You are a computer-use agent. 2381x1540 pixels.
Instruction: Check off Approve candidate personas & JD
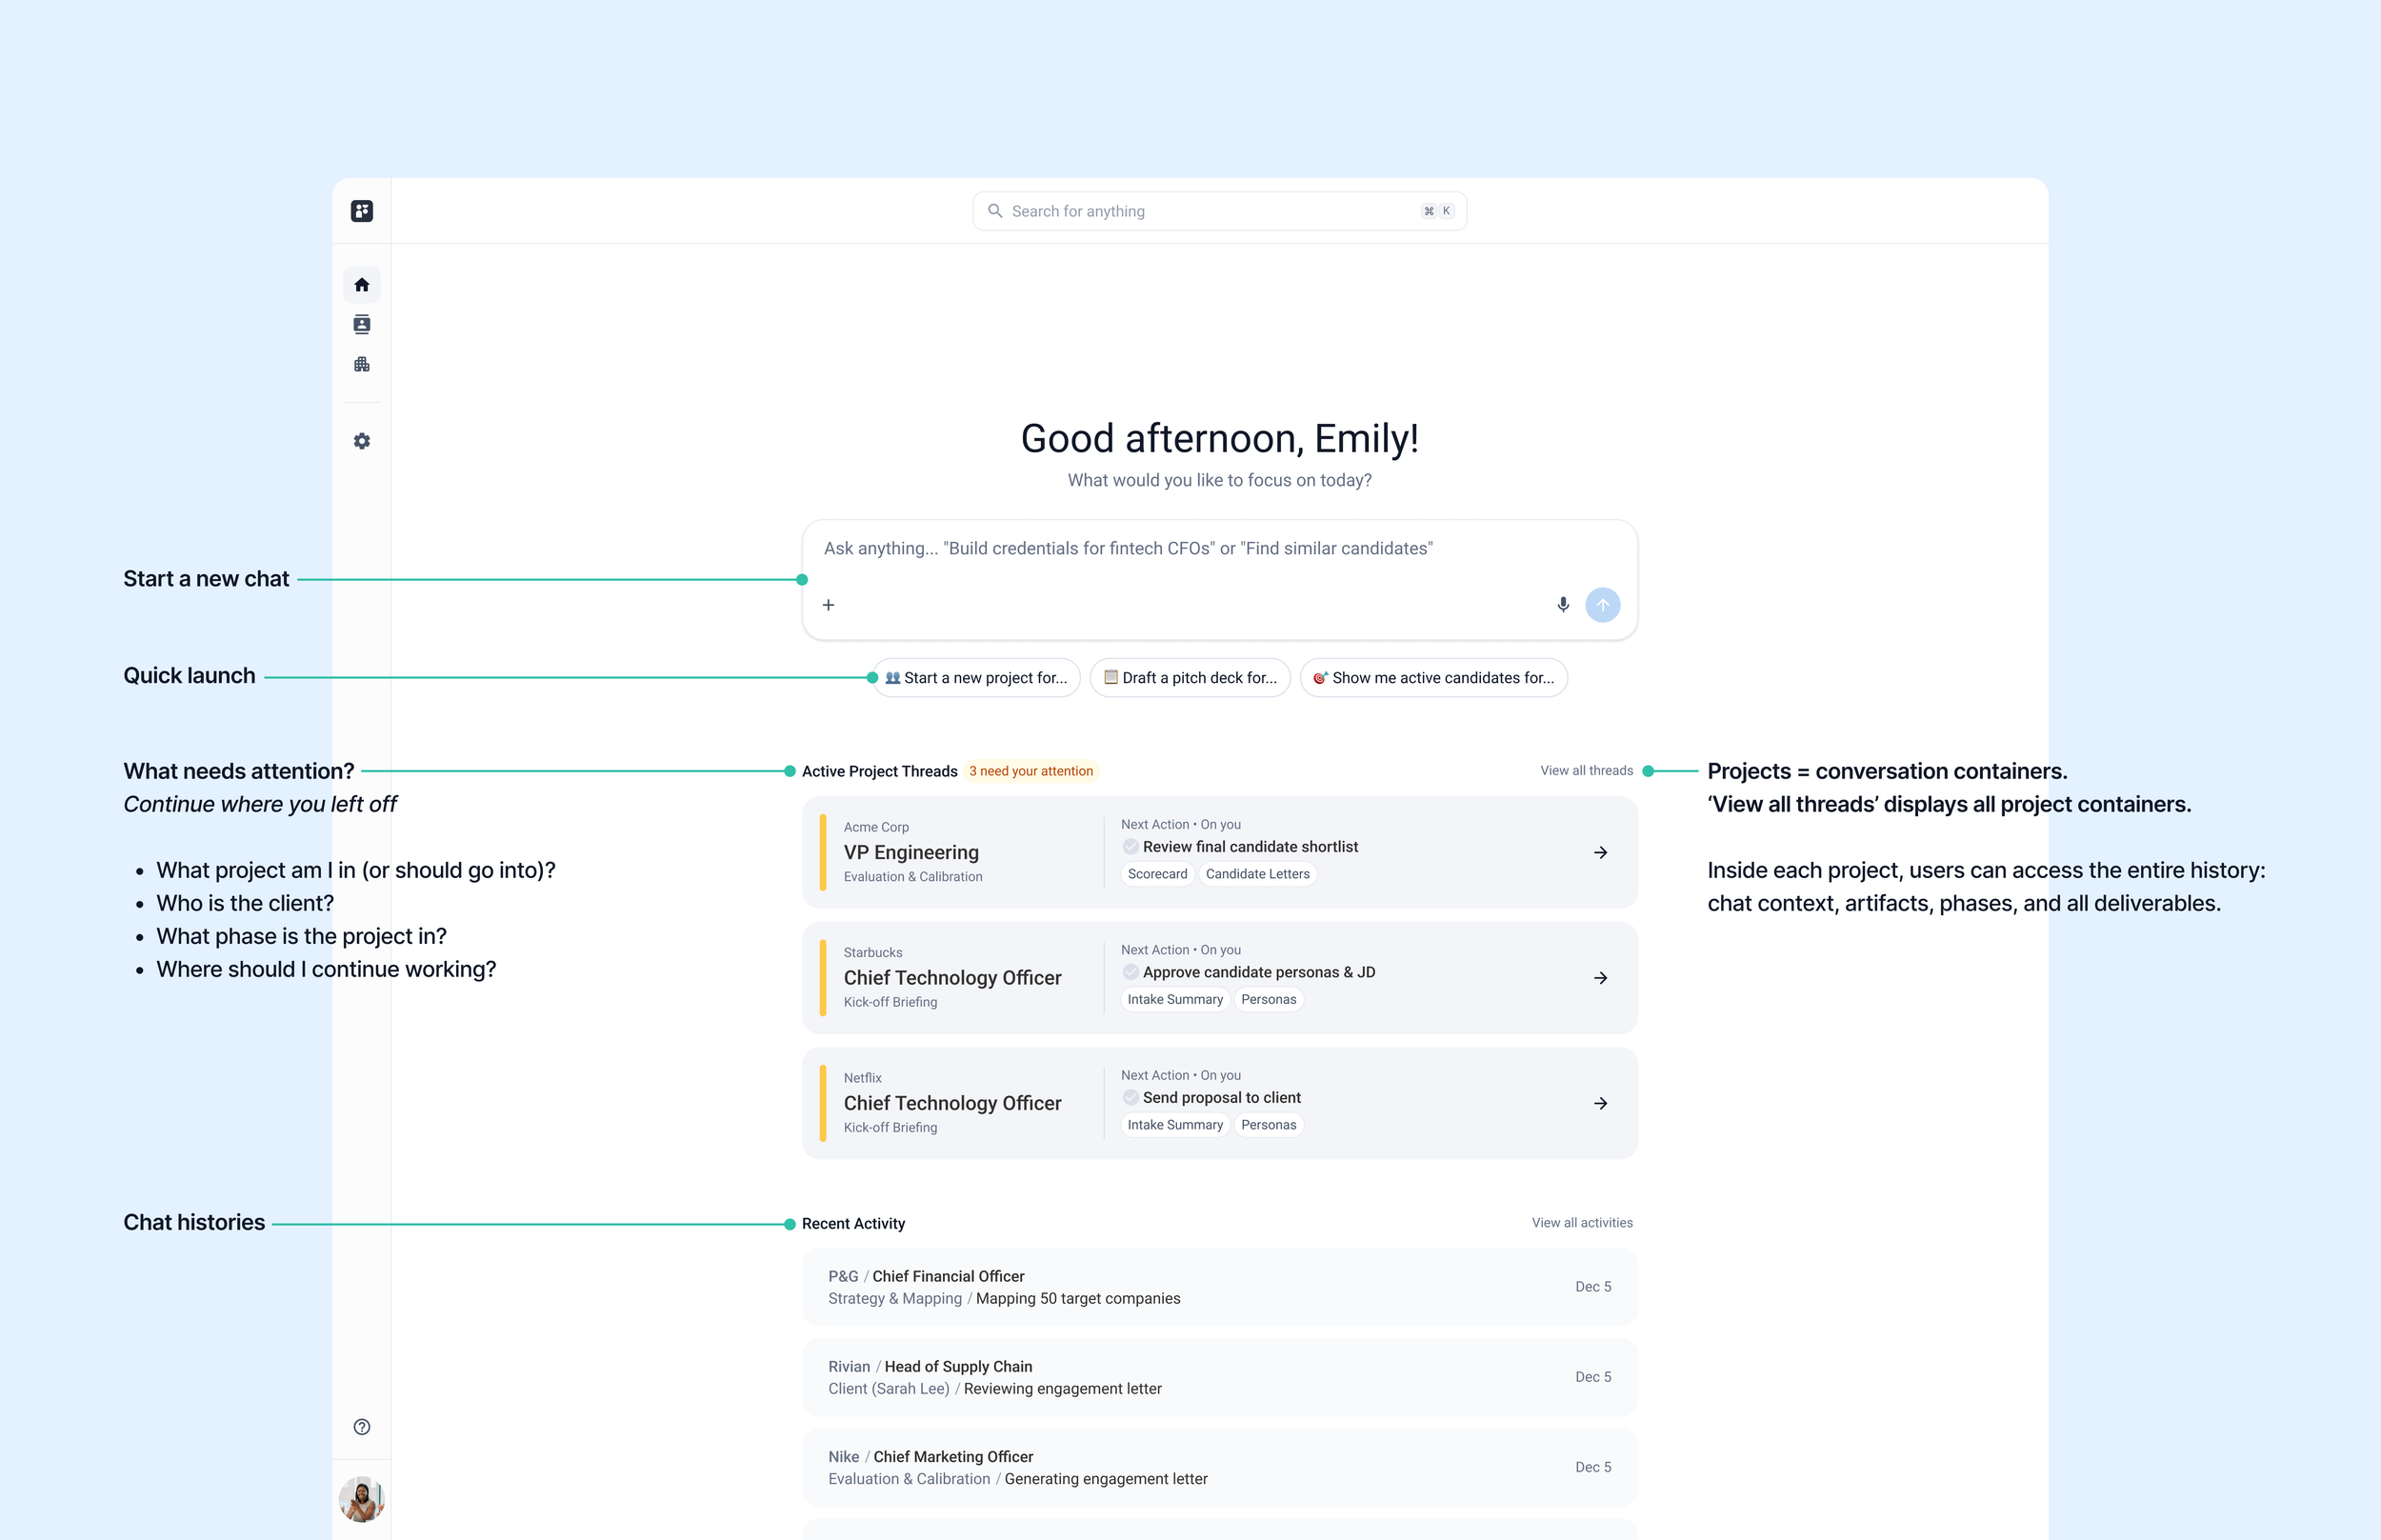(x=1130, y=972)
